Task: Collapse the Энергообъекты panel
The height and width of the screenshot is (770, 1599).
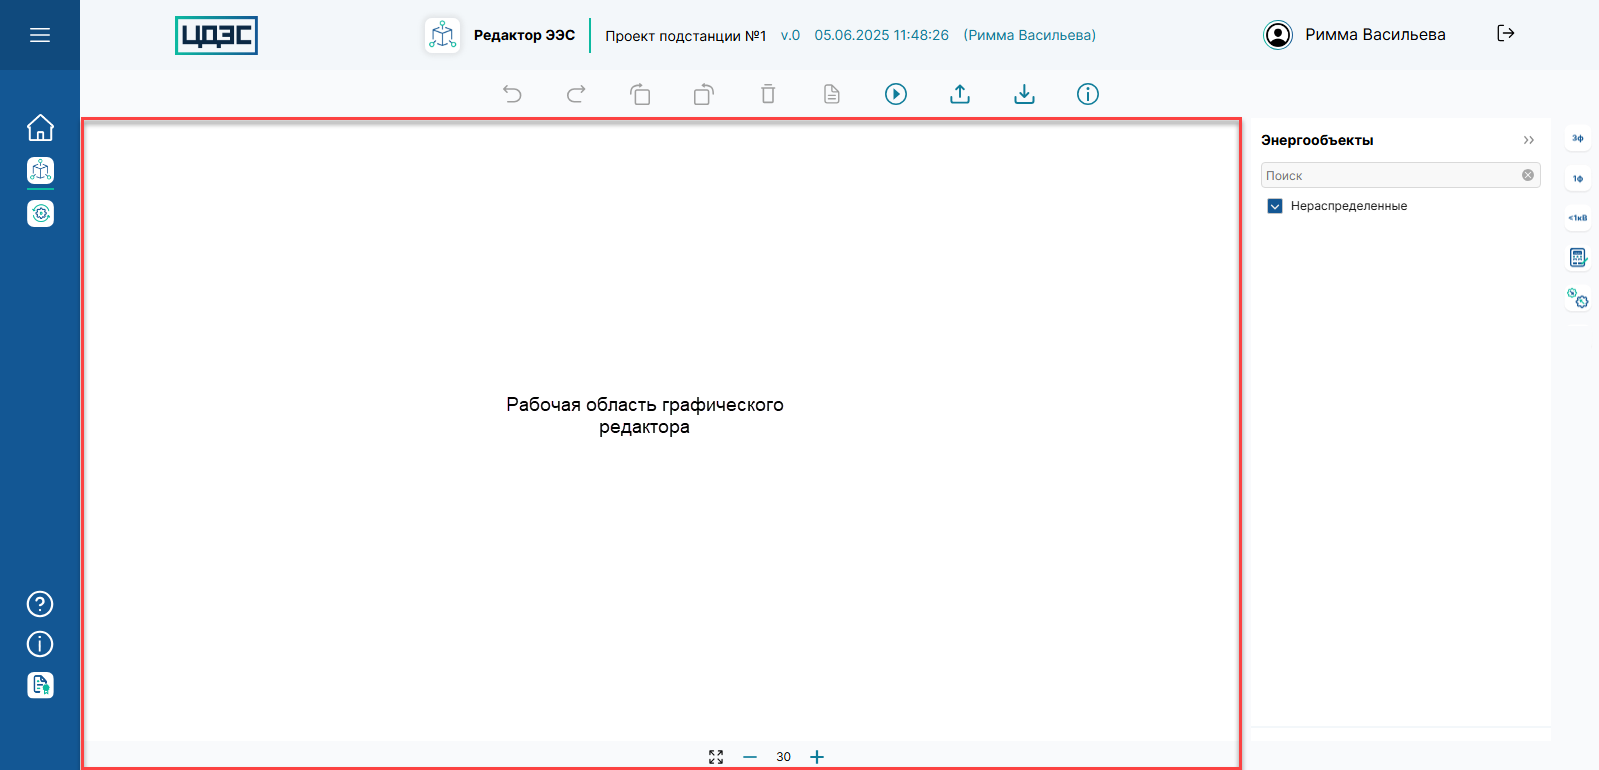Action: tap(1528, 140)
